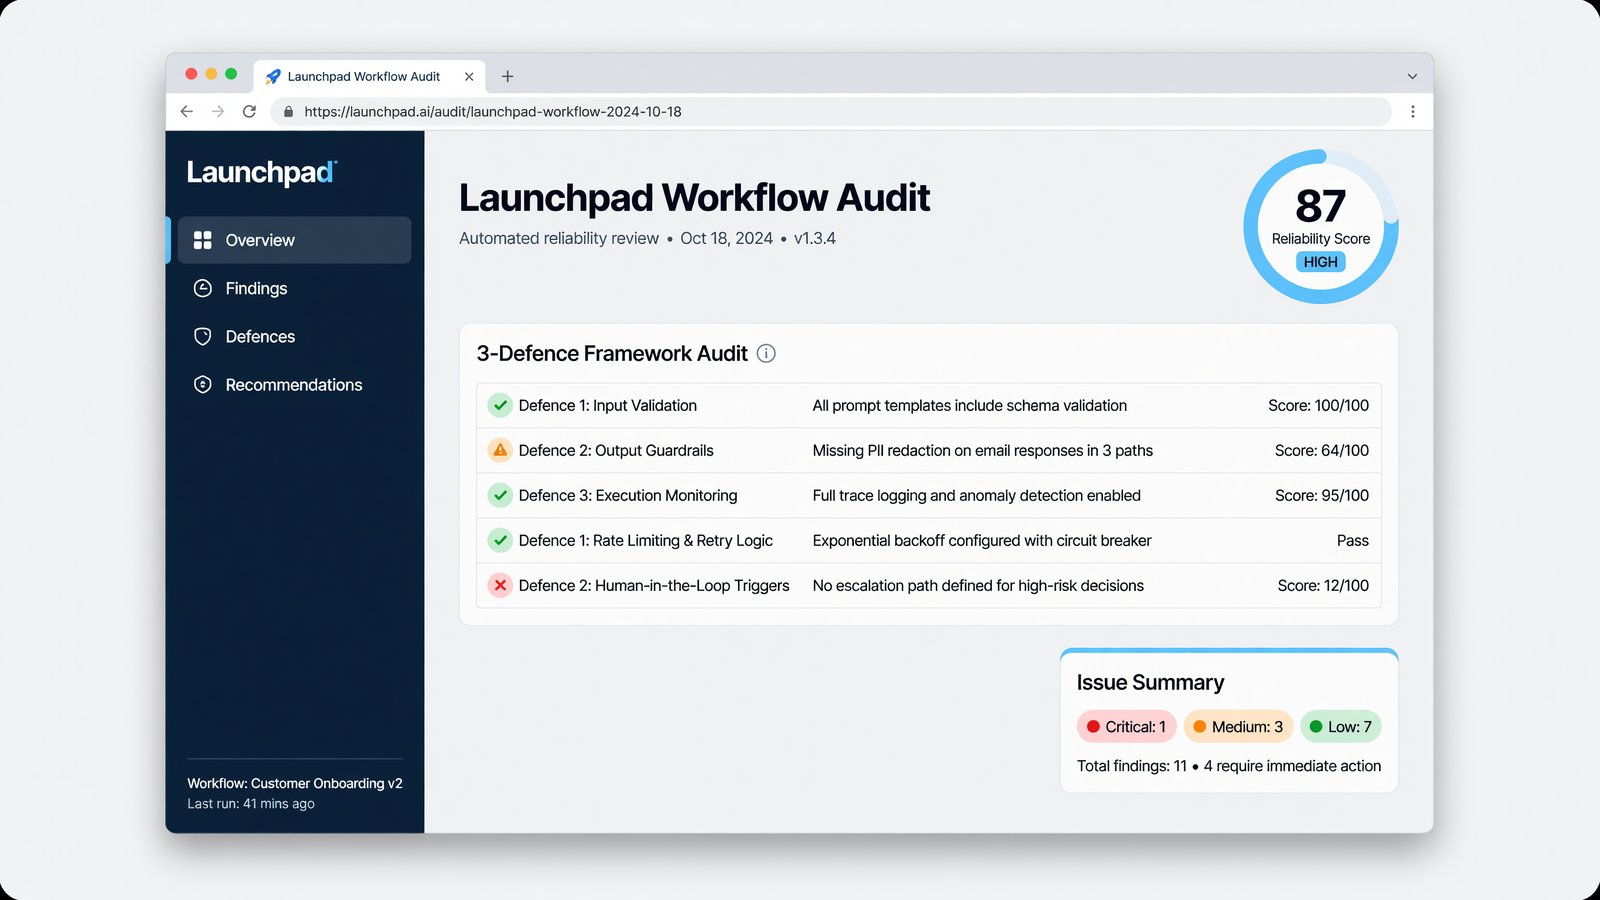Viewport: 1600px width, 900px height.
Task: Click 'Total findings: 11' summary text
Action: point(1132,766)
